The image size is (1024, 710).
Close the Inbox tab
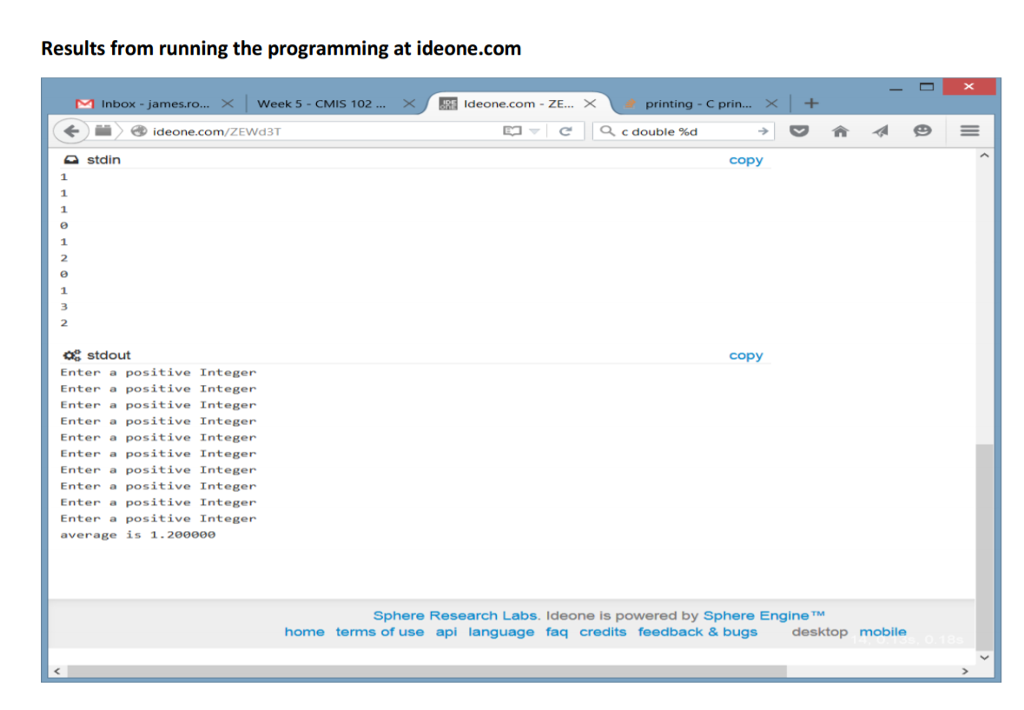pyautogui.click(x=227, y=103)
